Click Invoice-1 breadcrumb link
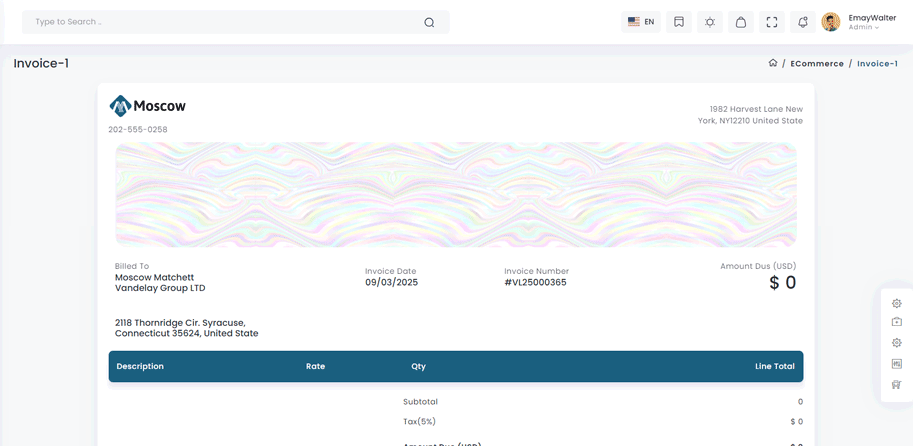 (877, 64)
